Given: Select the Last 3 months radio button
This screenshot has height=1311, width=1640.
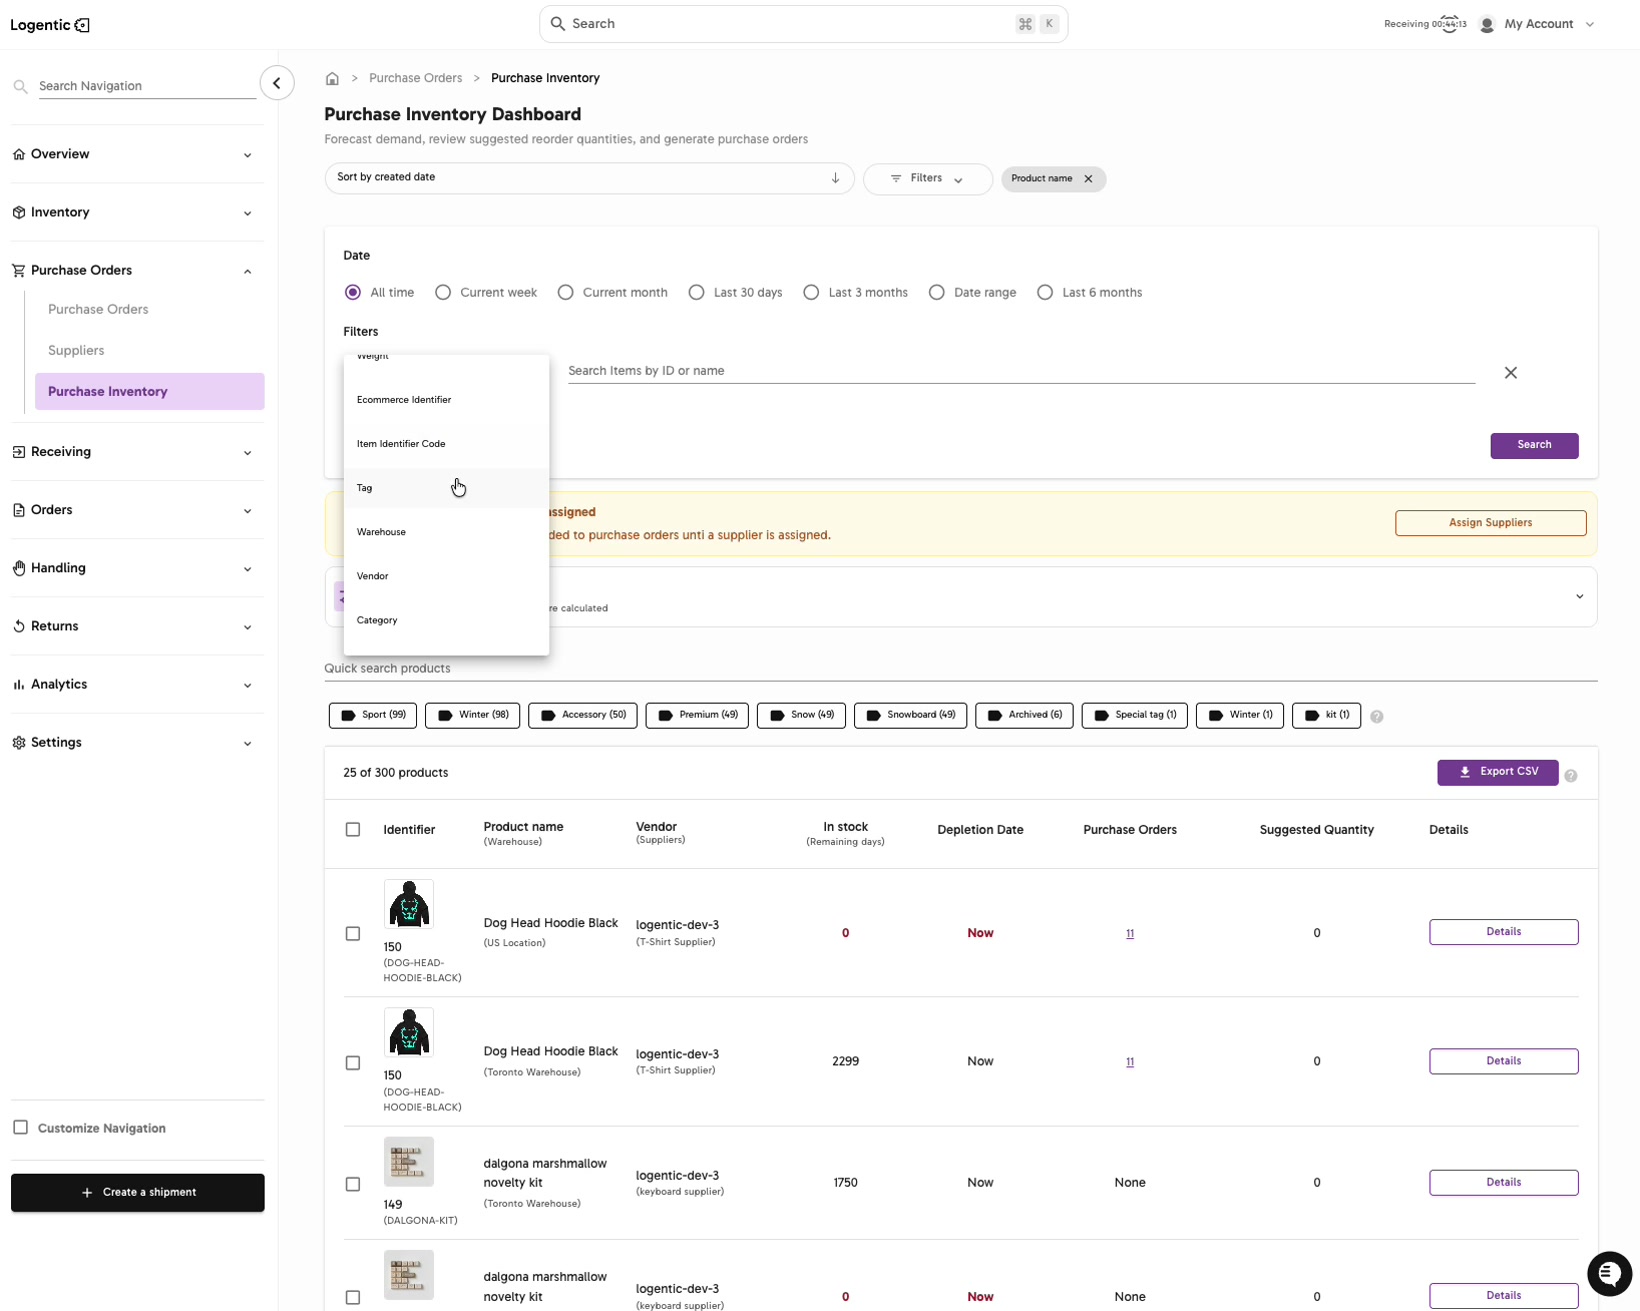Looking at the screenshot, I should [811, 293].
